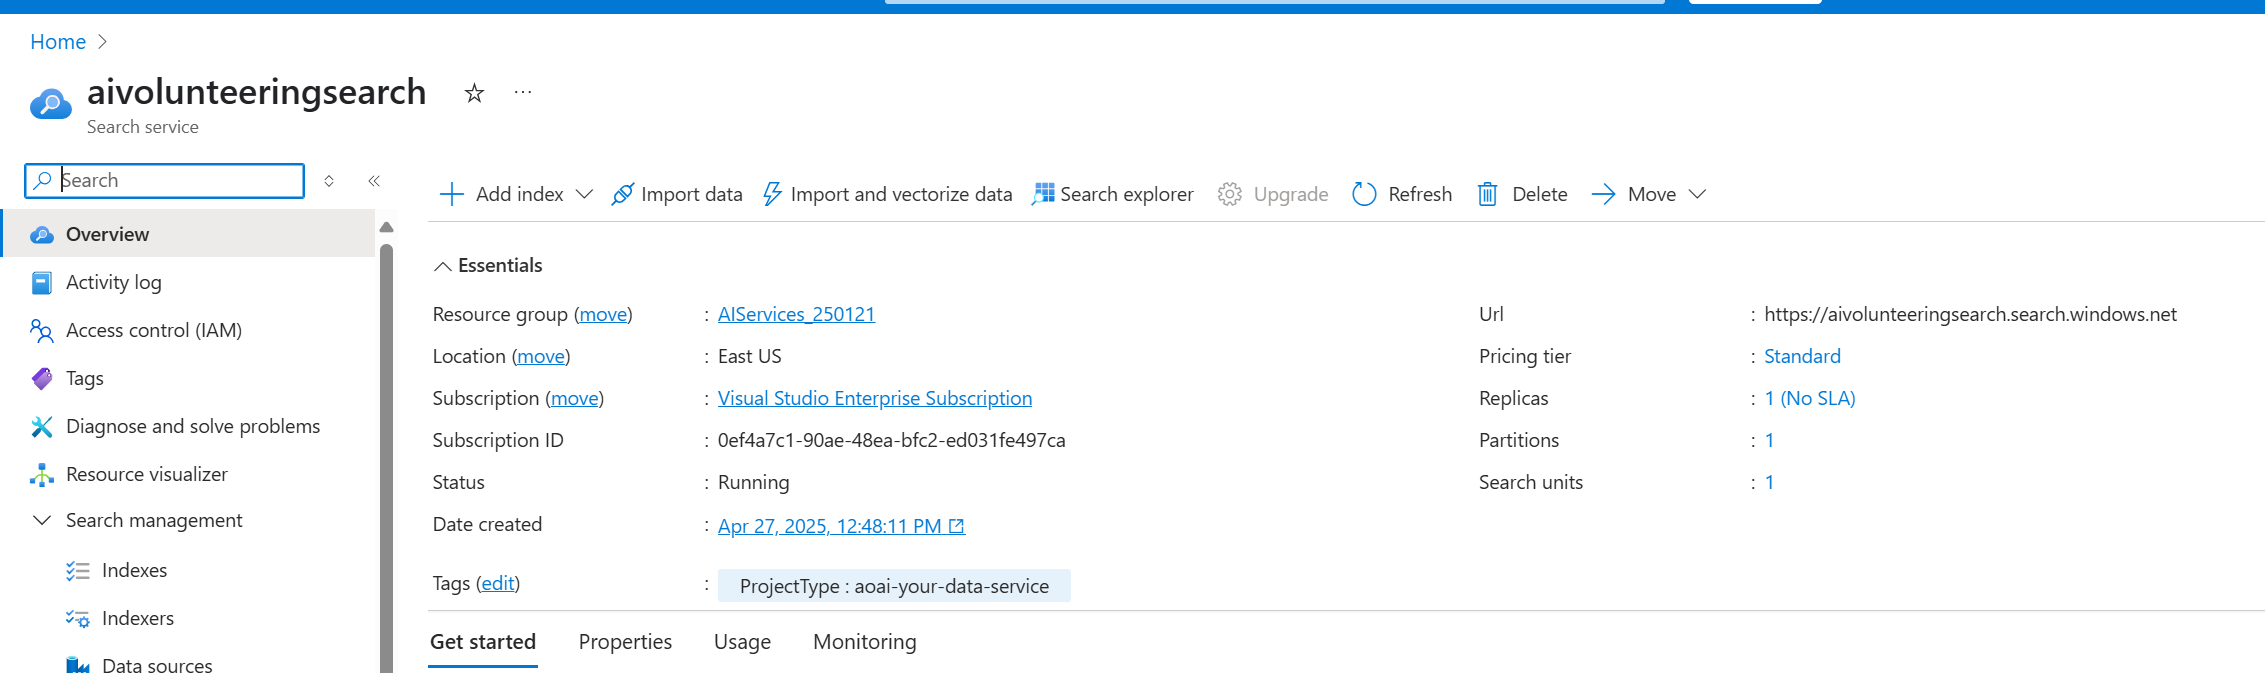Screen dimensions: 2265x673
Task: Toggle expand/collapse all menu groups icon
Action: click(329, 181)
